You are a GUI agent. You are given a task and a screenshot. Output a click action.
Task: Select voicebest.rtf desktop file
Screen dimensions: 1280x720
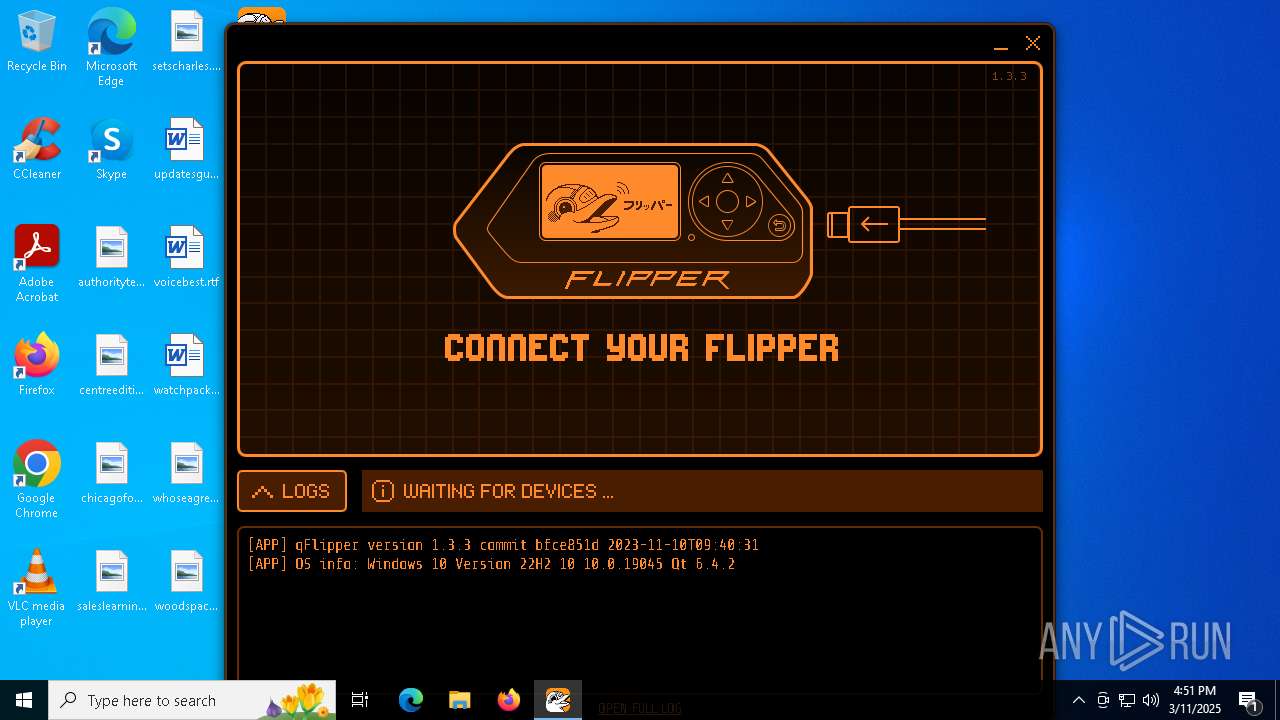(186, 258)
